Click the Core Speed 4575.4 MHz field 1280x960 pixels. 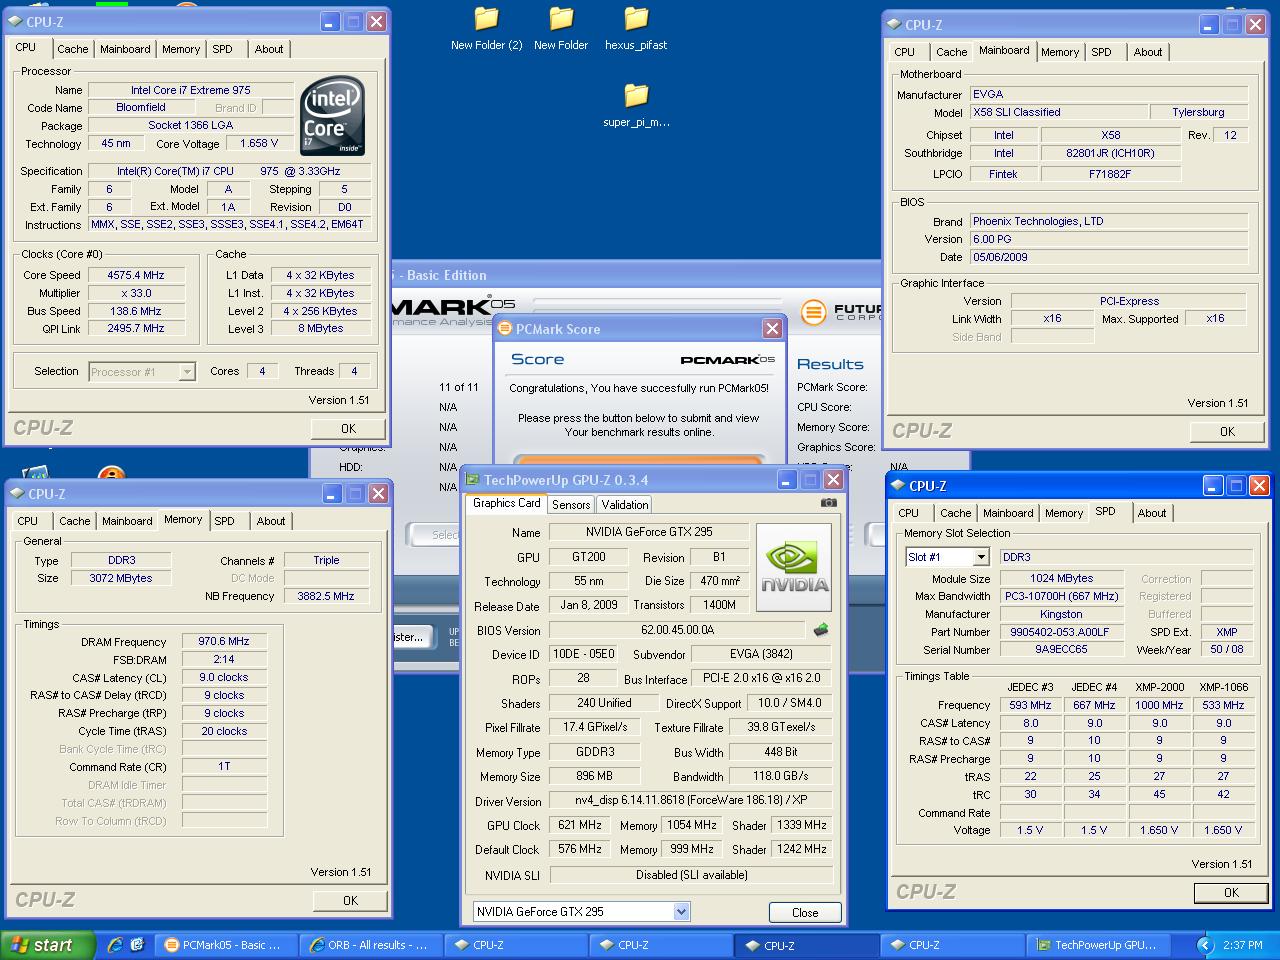coord(135,275)
